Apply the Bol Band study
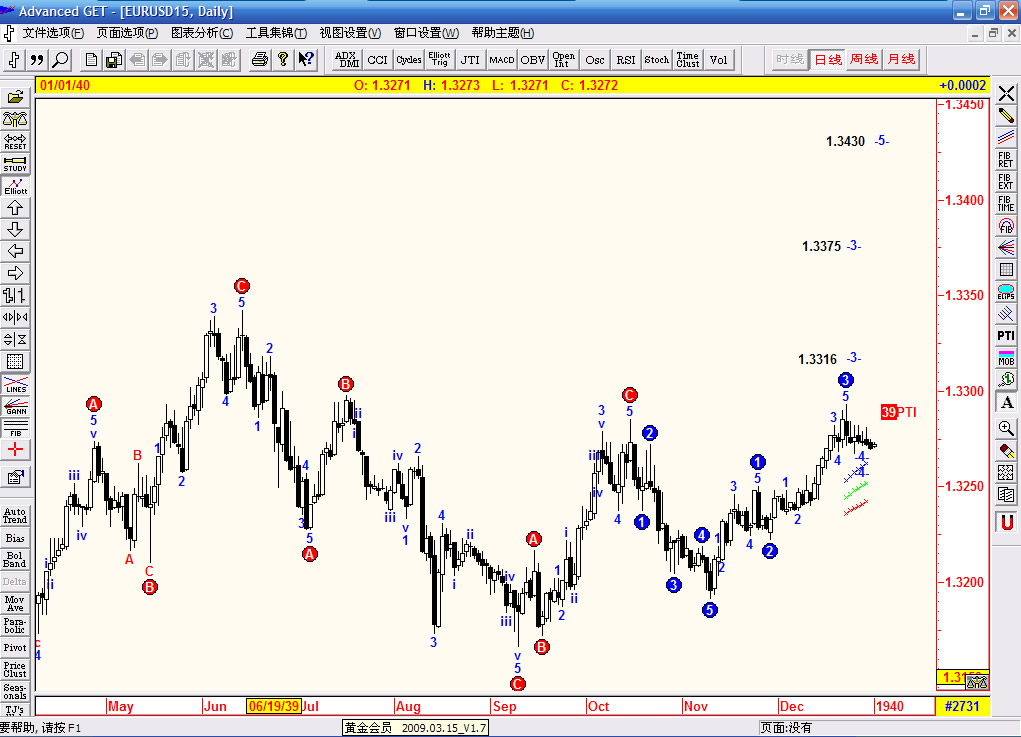This screenshot has width=1021, height=737. [x=16, y=561]
